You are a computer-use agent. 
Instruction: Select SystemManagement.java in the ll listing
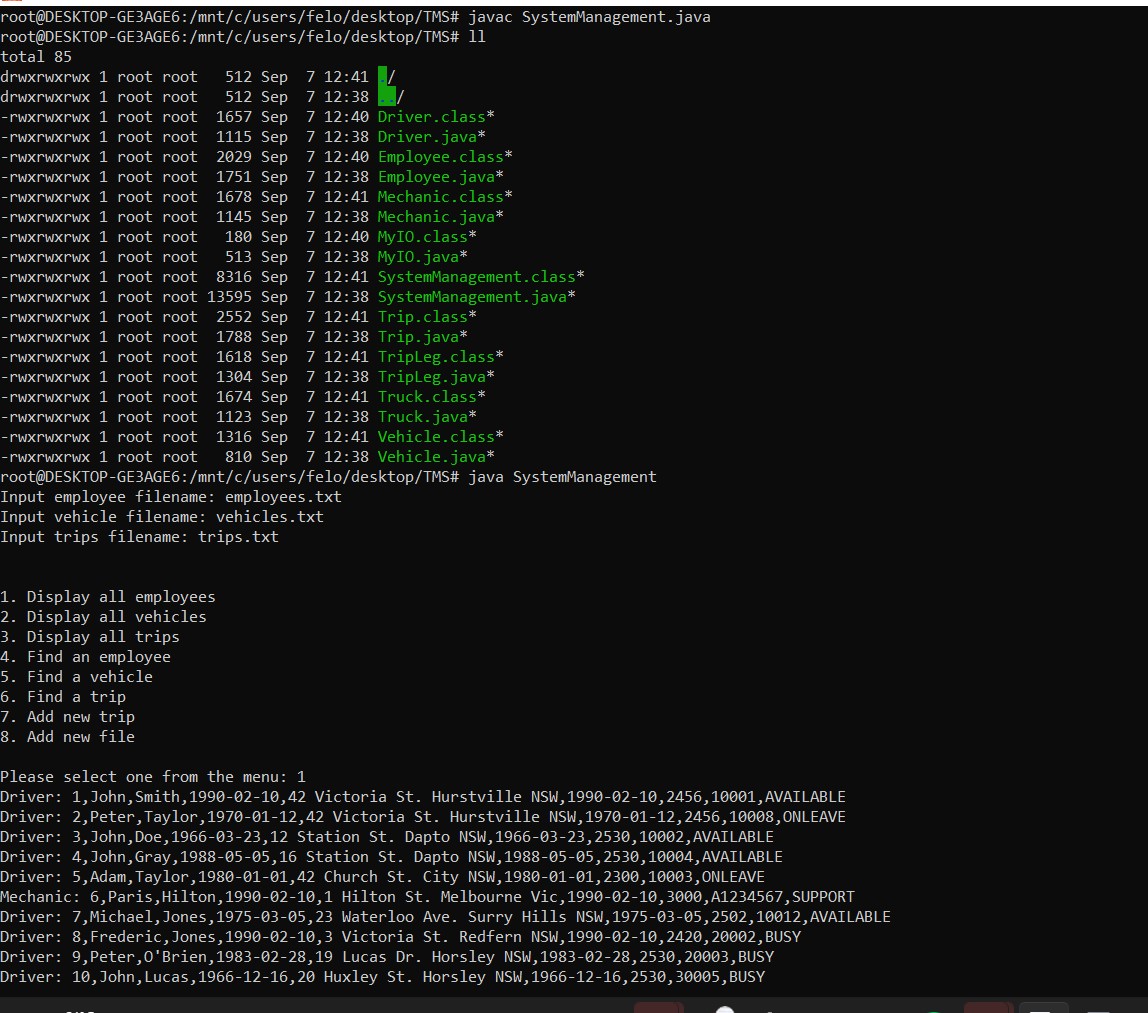[x=472, y=297]
